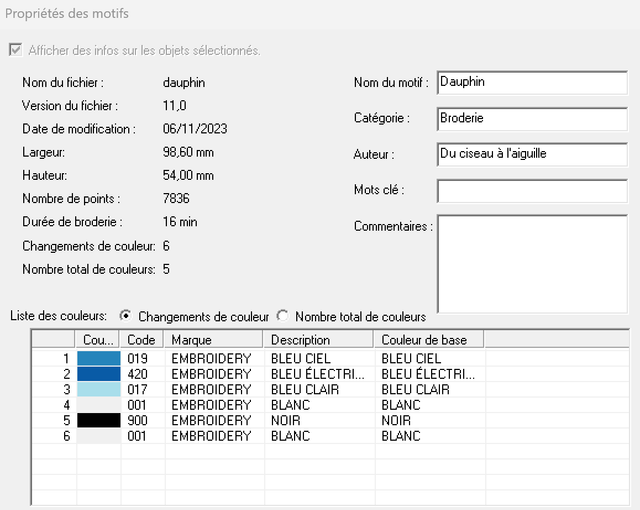Click the 'Cou...' color column header

click(98, 340)
